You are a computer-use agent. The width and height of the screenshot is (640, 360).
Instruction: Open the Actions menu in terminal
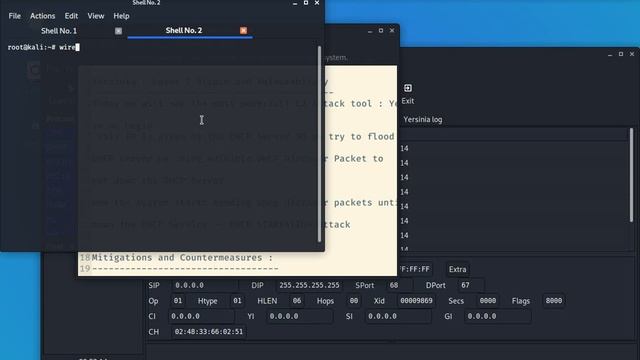click(x=42, y=16)
